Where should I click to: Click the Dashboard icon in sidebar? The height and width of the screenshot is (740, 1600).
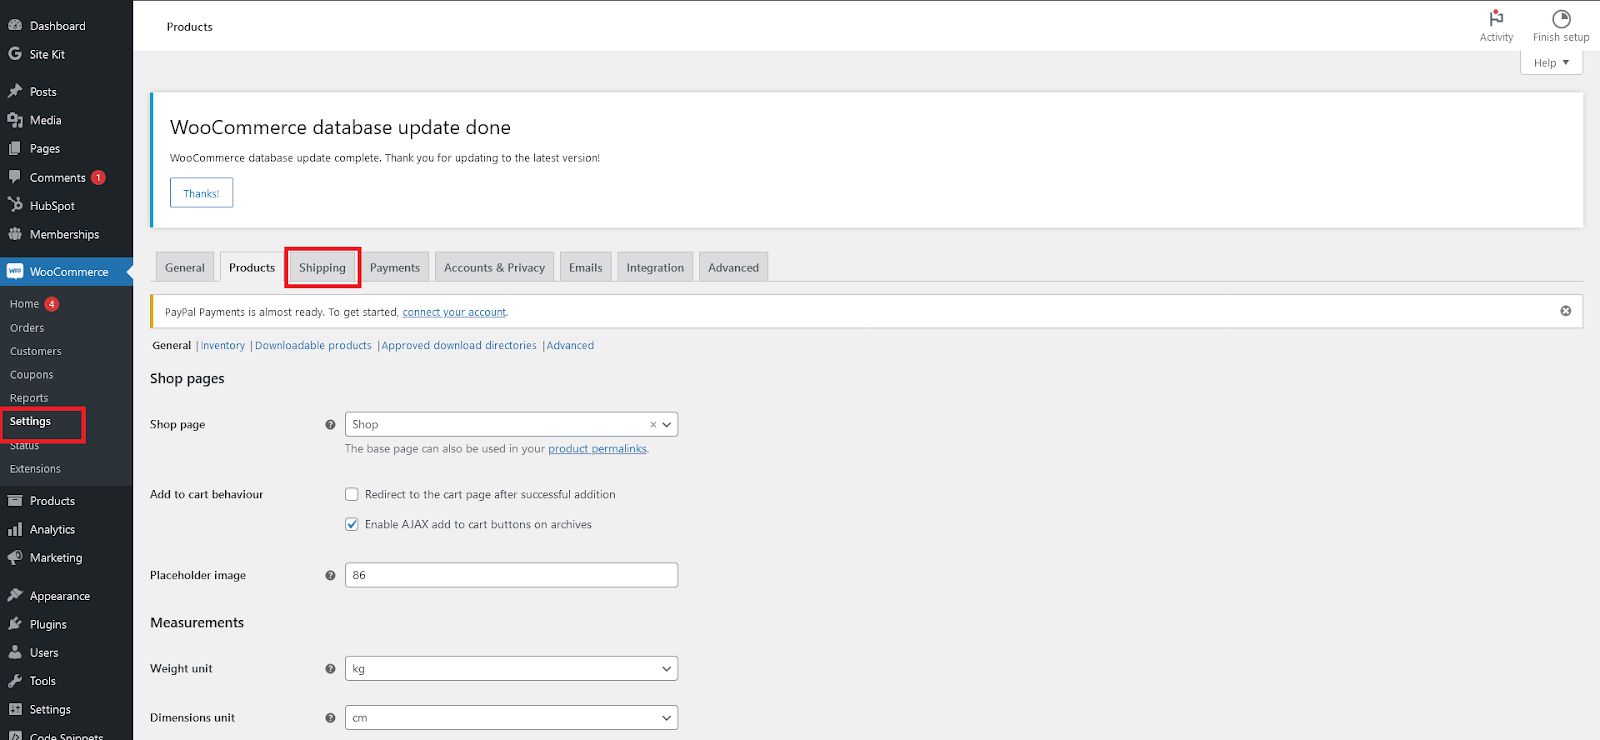15,25
